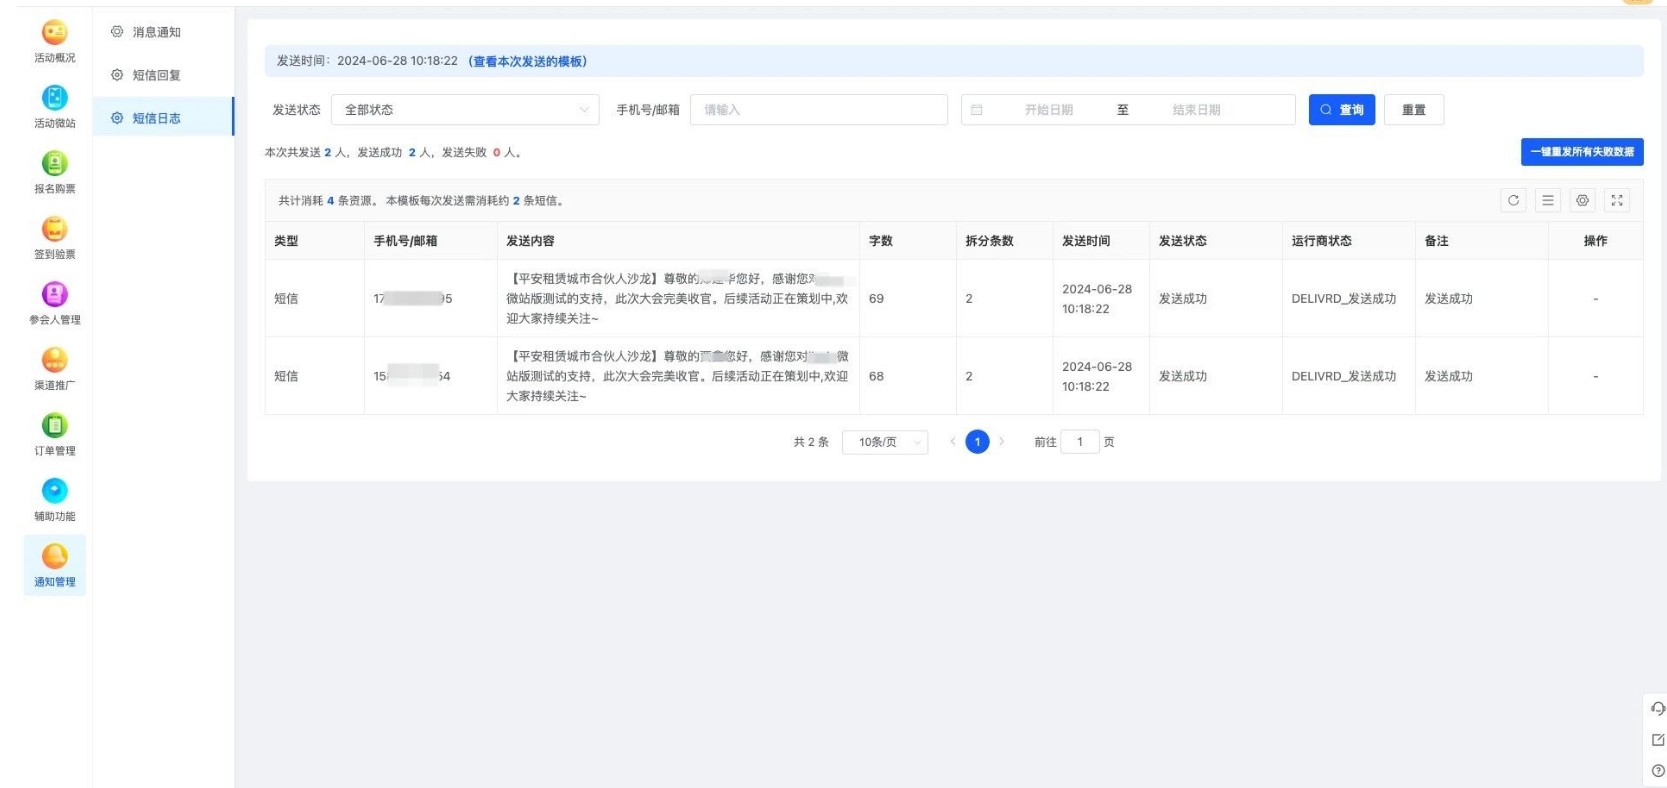
Task: Open table column settings gear icon
Action: click(1582, 201)
